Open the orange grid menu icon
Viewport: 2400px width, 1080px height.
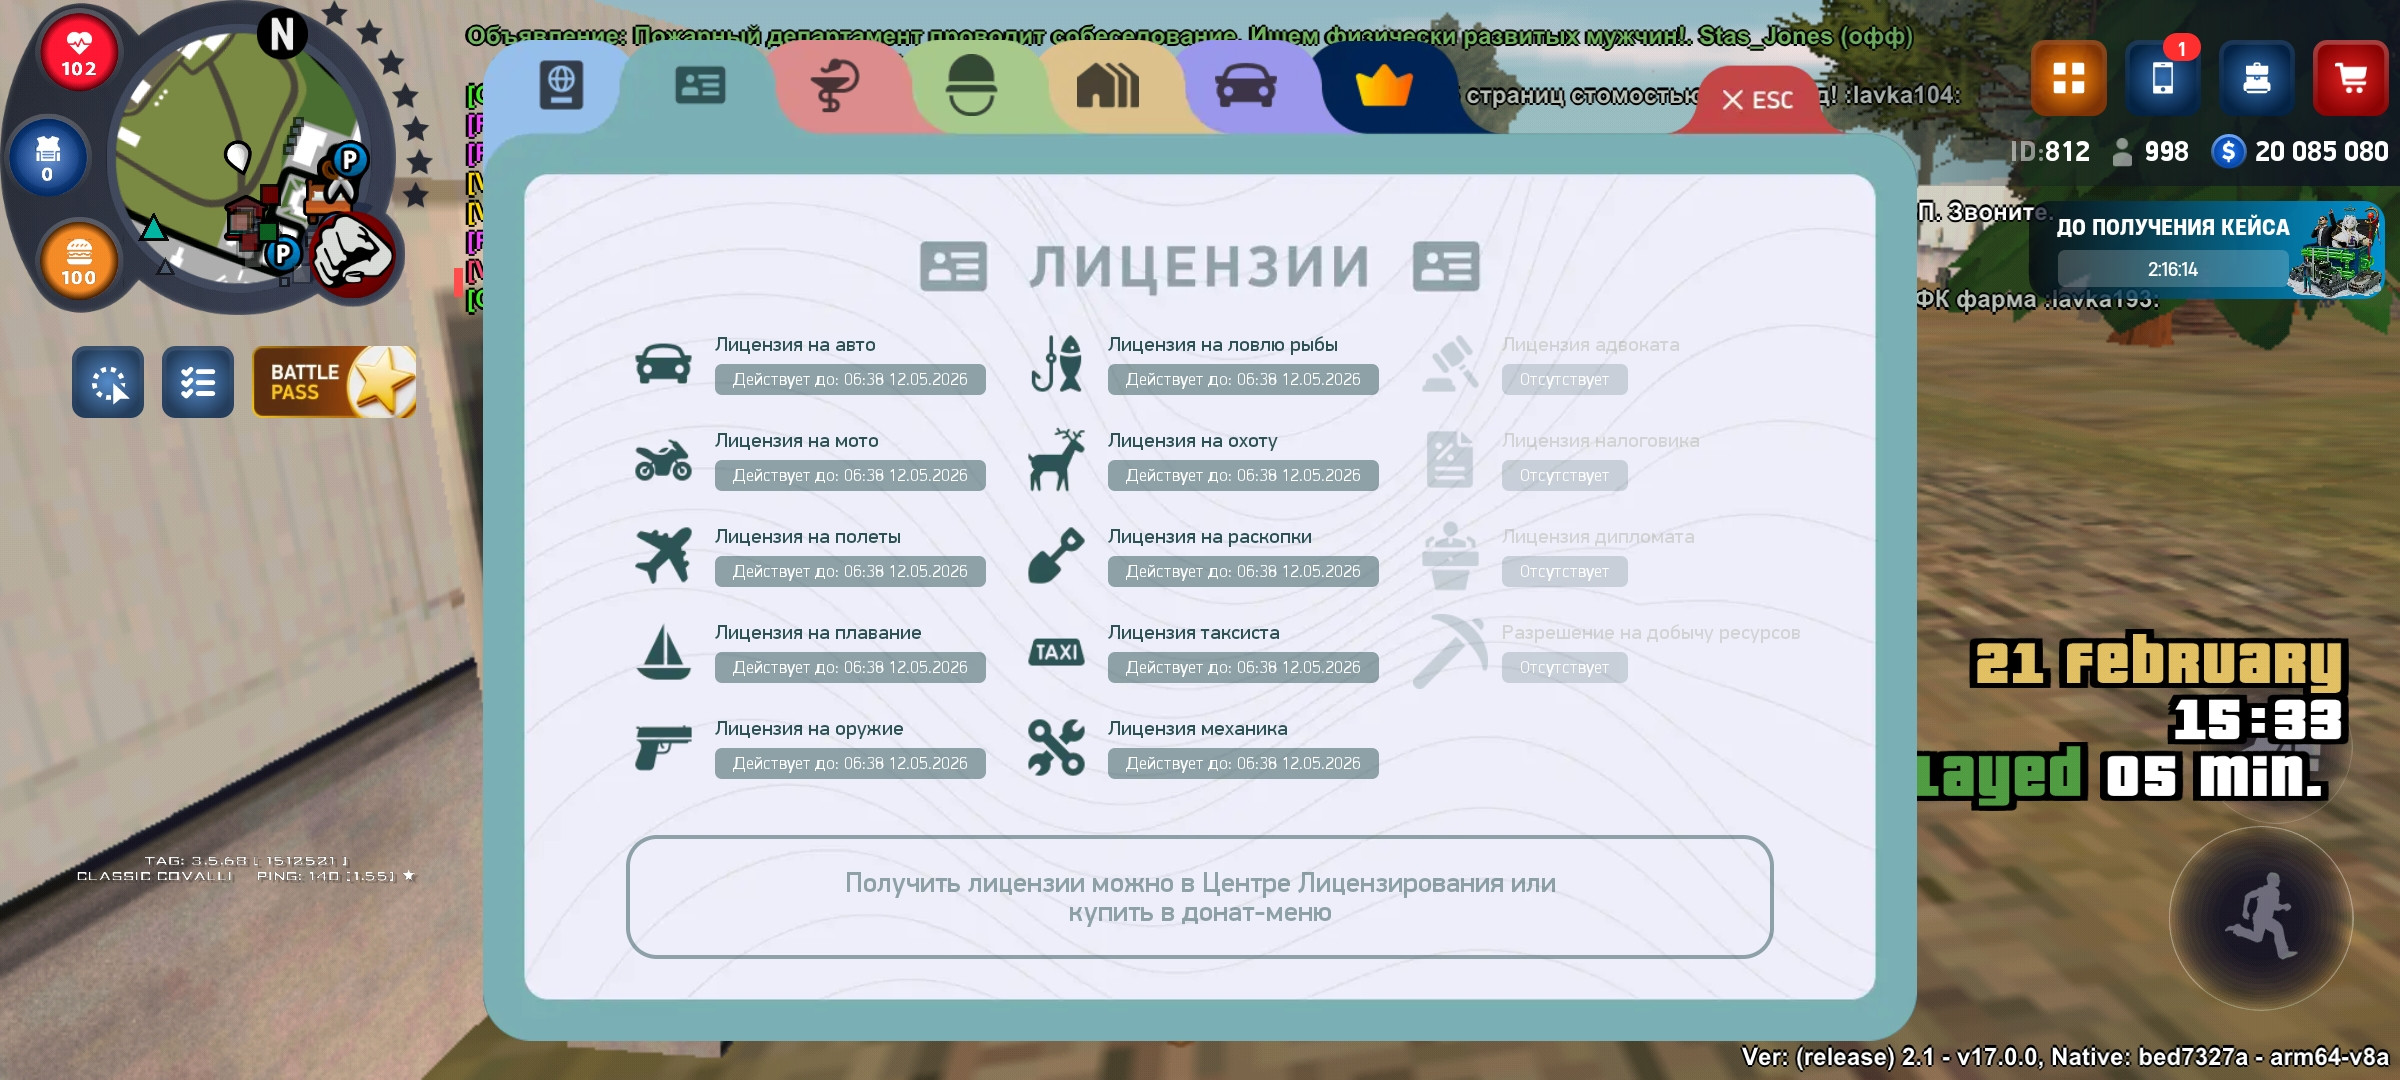point(2068,78)
